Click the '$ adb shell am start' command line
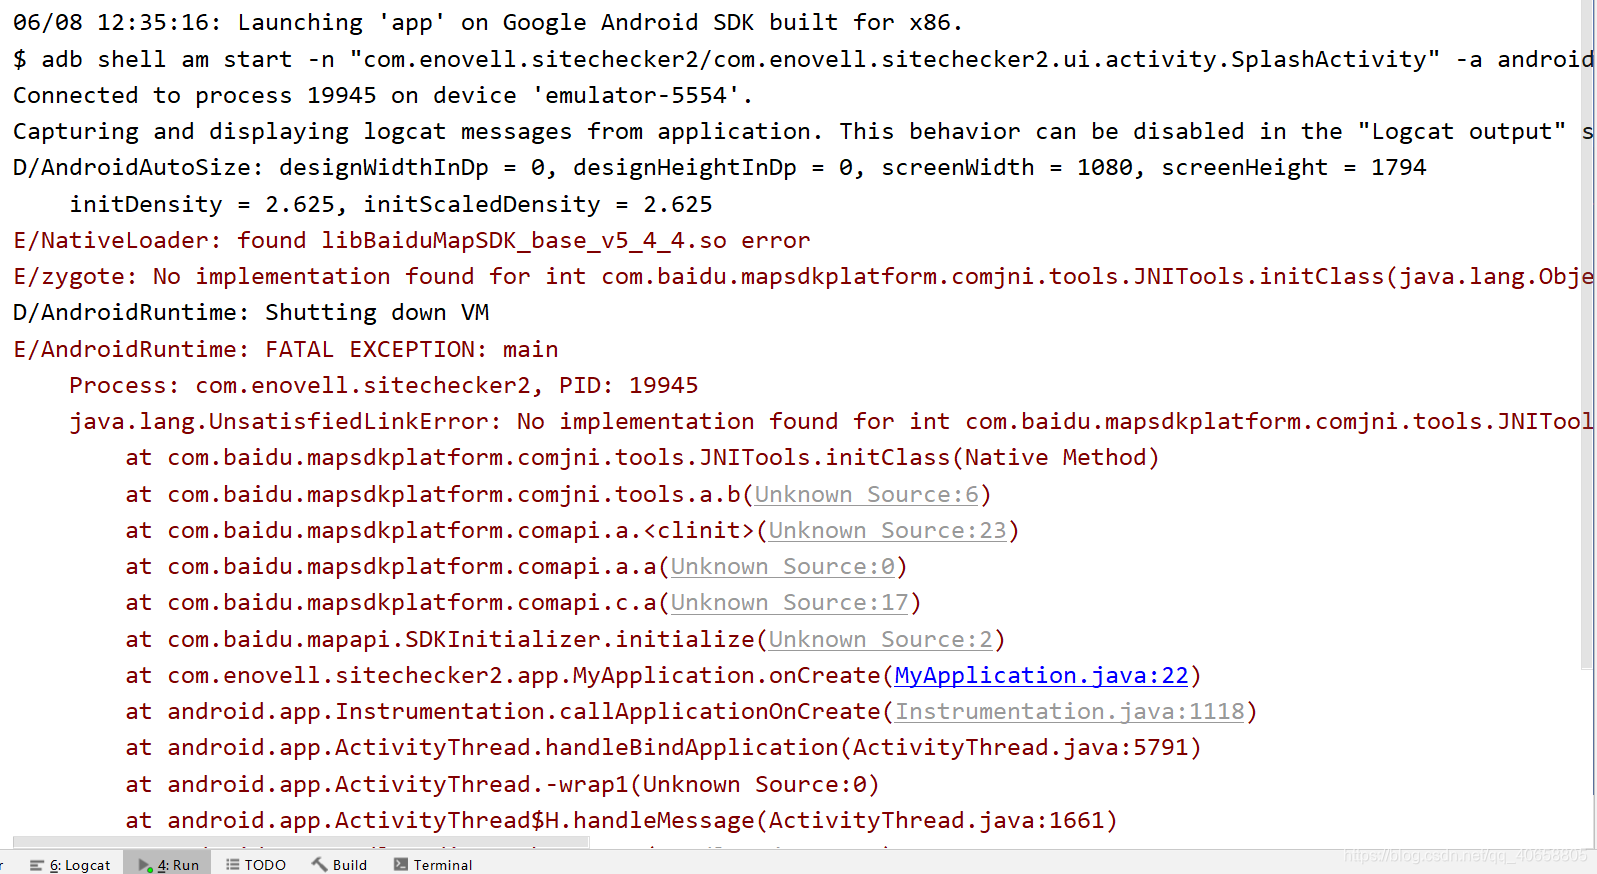Screen dimensions: 1597x874 (803, 60)
